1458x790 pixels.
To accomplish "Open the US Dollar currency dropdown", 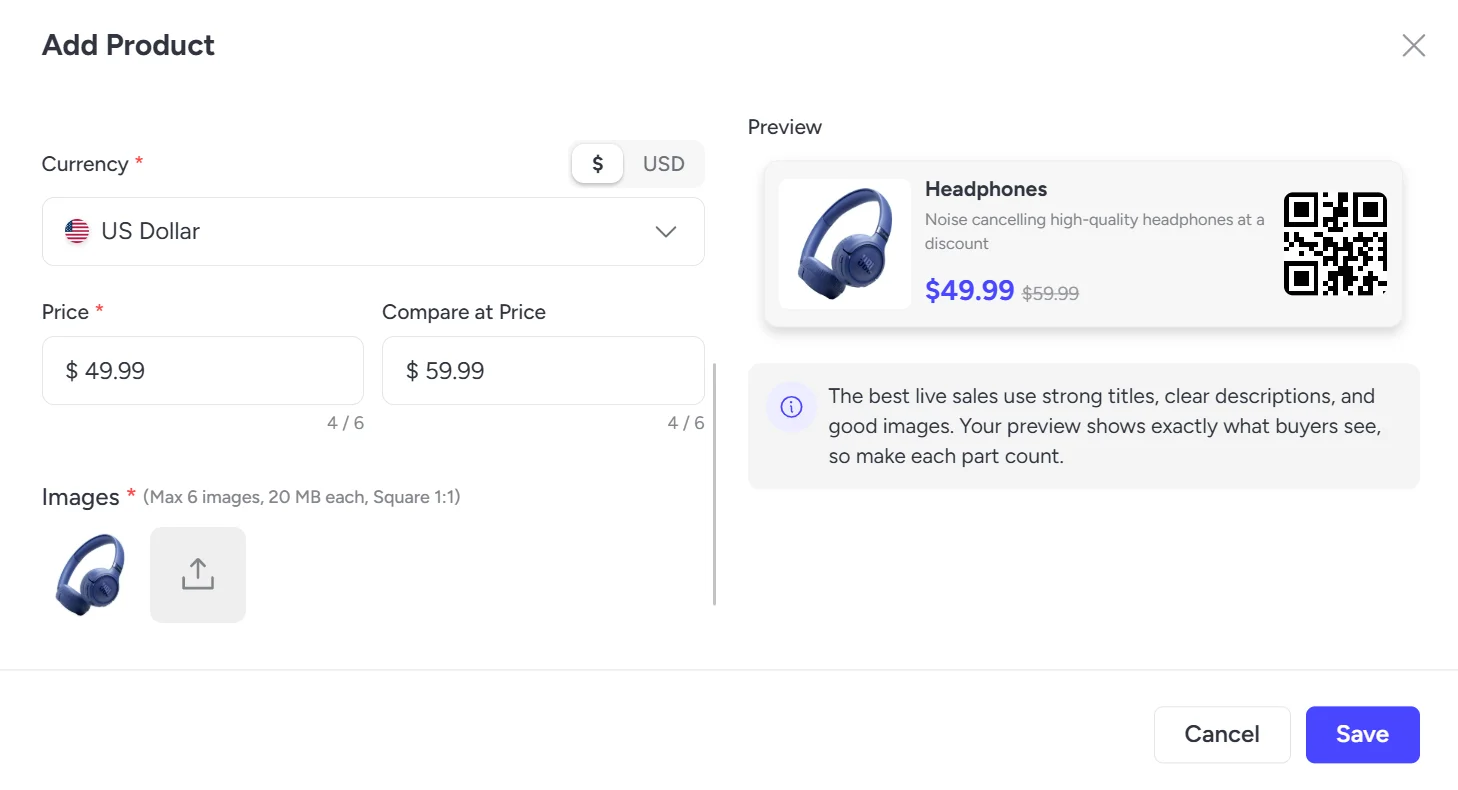I will point(373,231).
